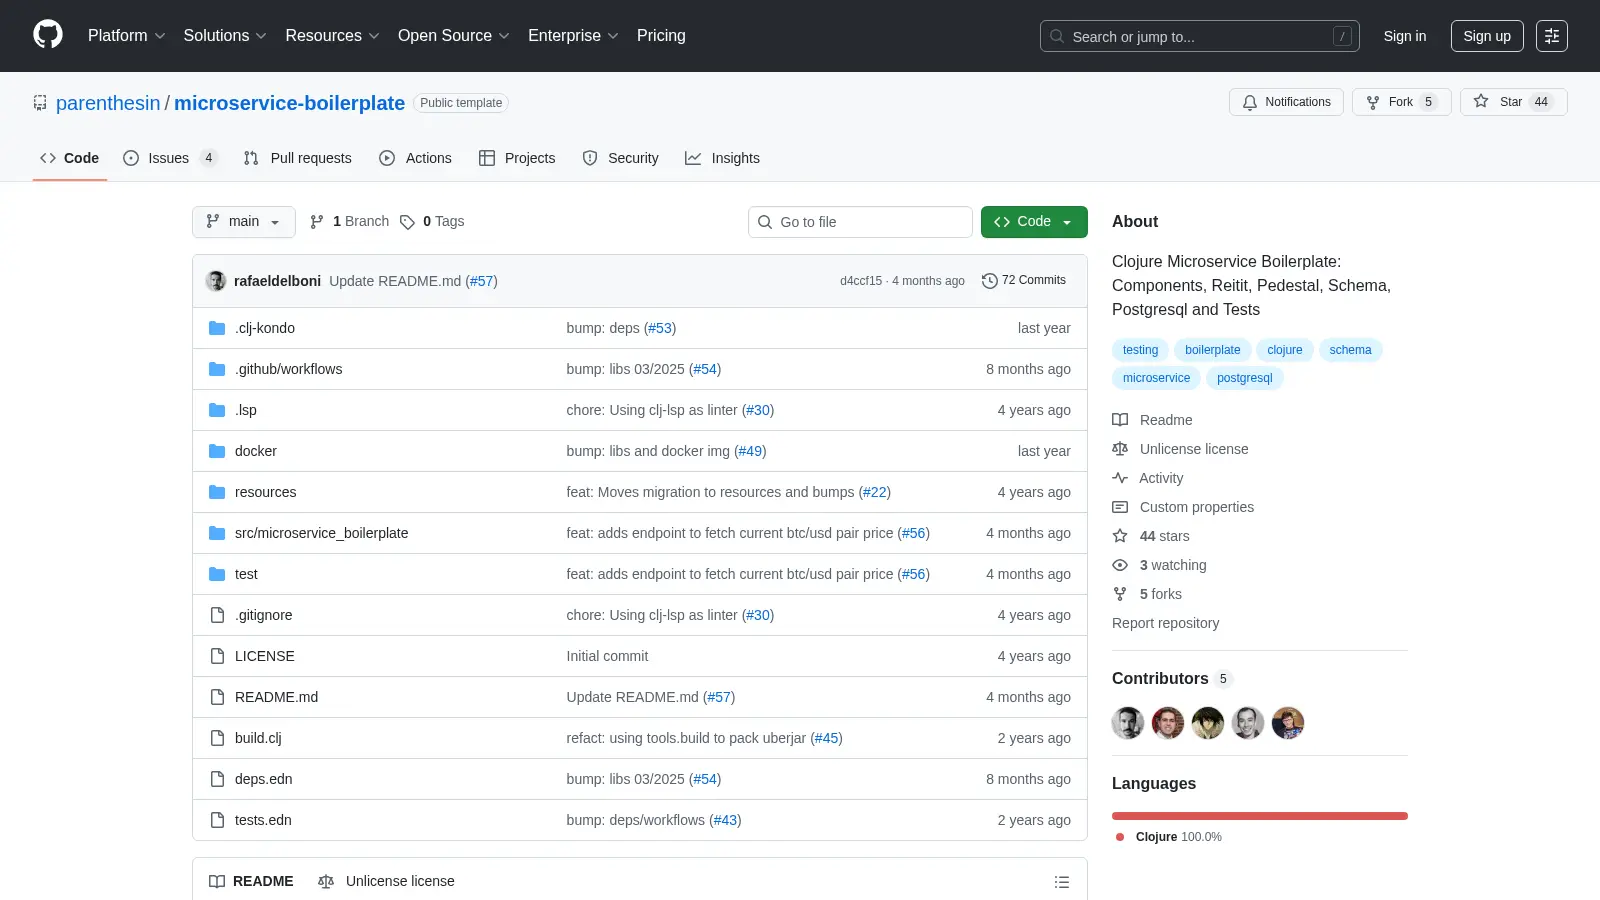Click the microservice topic tag
The width and height of the screenshot is (1600, 900).
point(1156,378)
